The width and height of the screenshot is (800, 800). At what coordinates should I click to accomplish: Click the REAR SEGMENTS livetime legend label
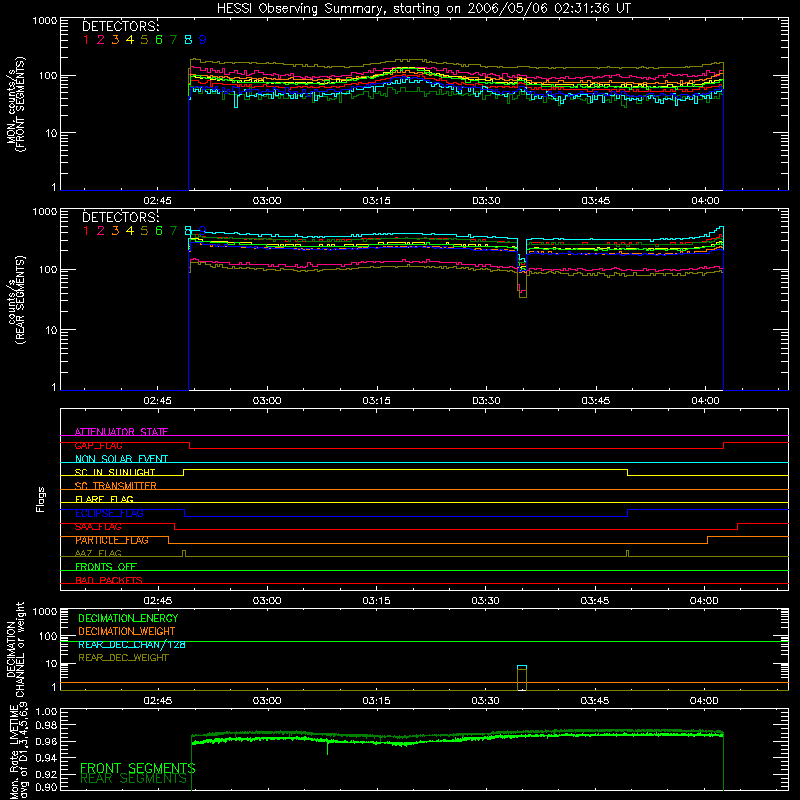(x=134, y=778)
